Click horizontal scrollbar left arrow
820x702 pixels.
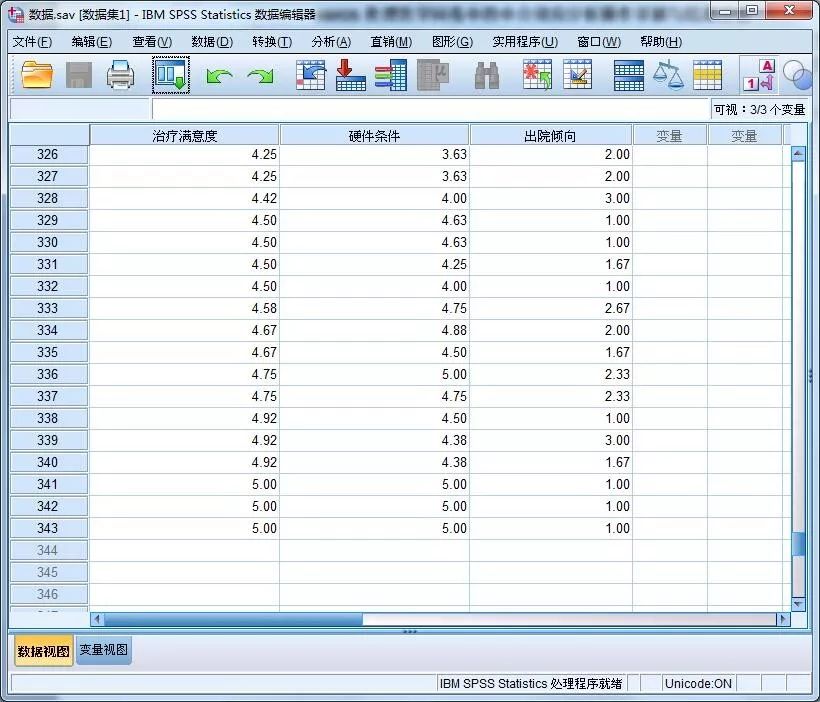coord(97,619)
